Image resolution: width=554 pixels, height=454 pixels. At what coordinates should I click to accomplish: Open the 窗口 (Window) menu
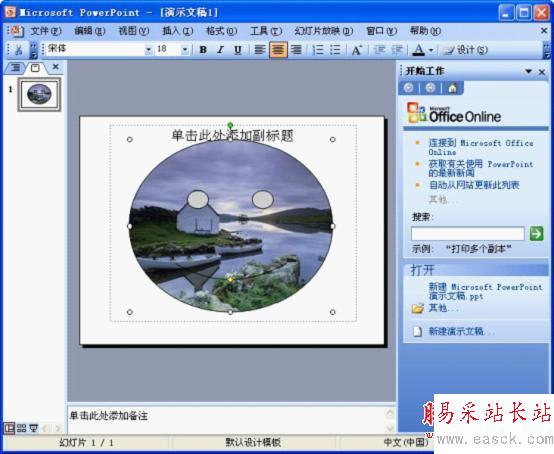[x=382, y=31]
